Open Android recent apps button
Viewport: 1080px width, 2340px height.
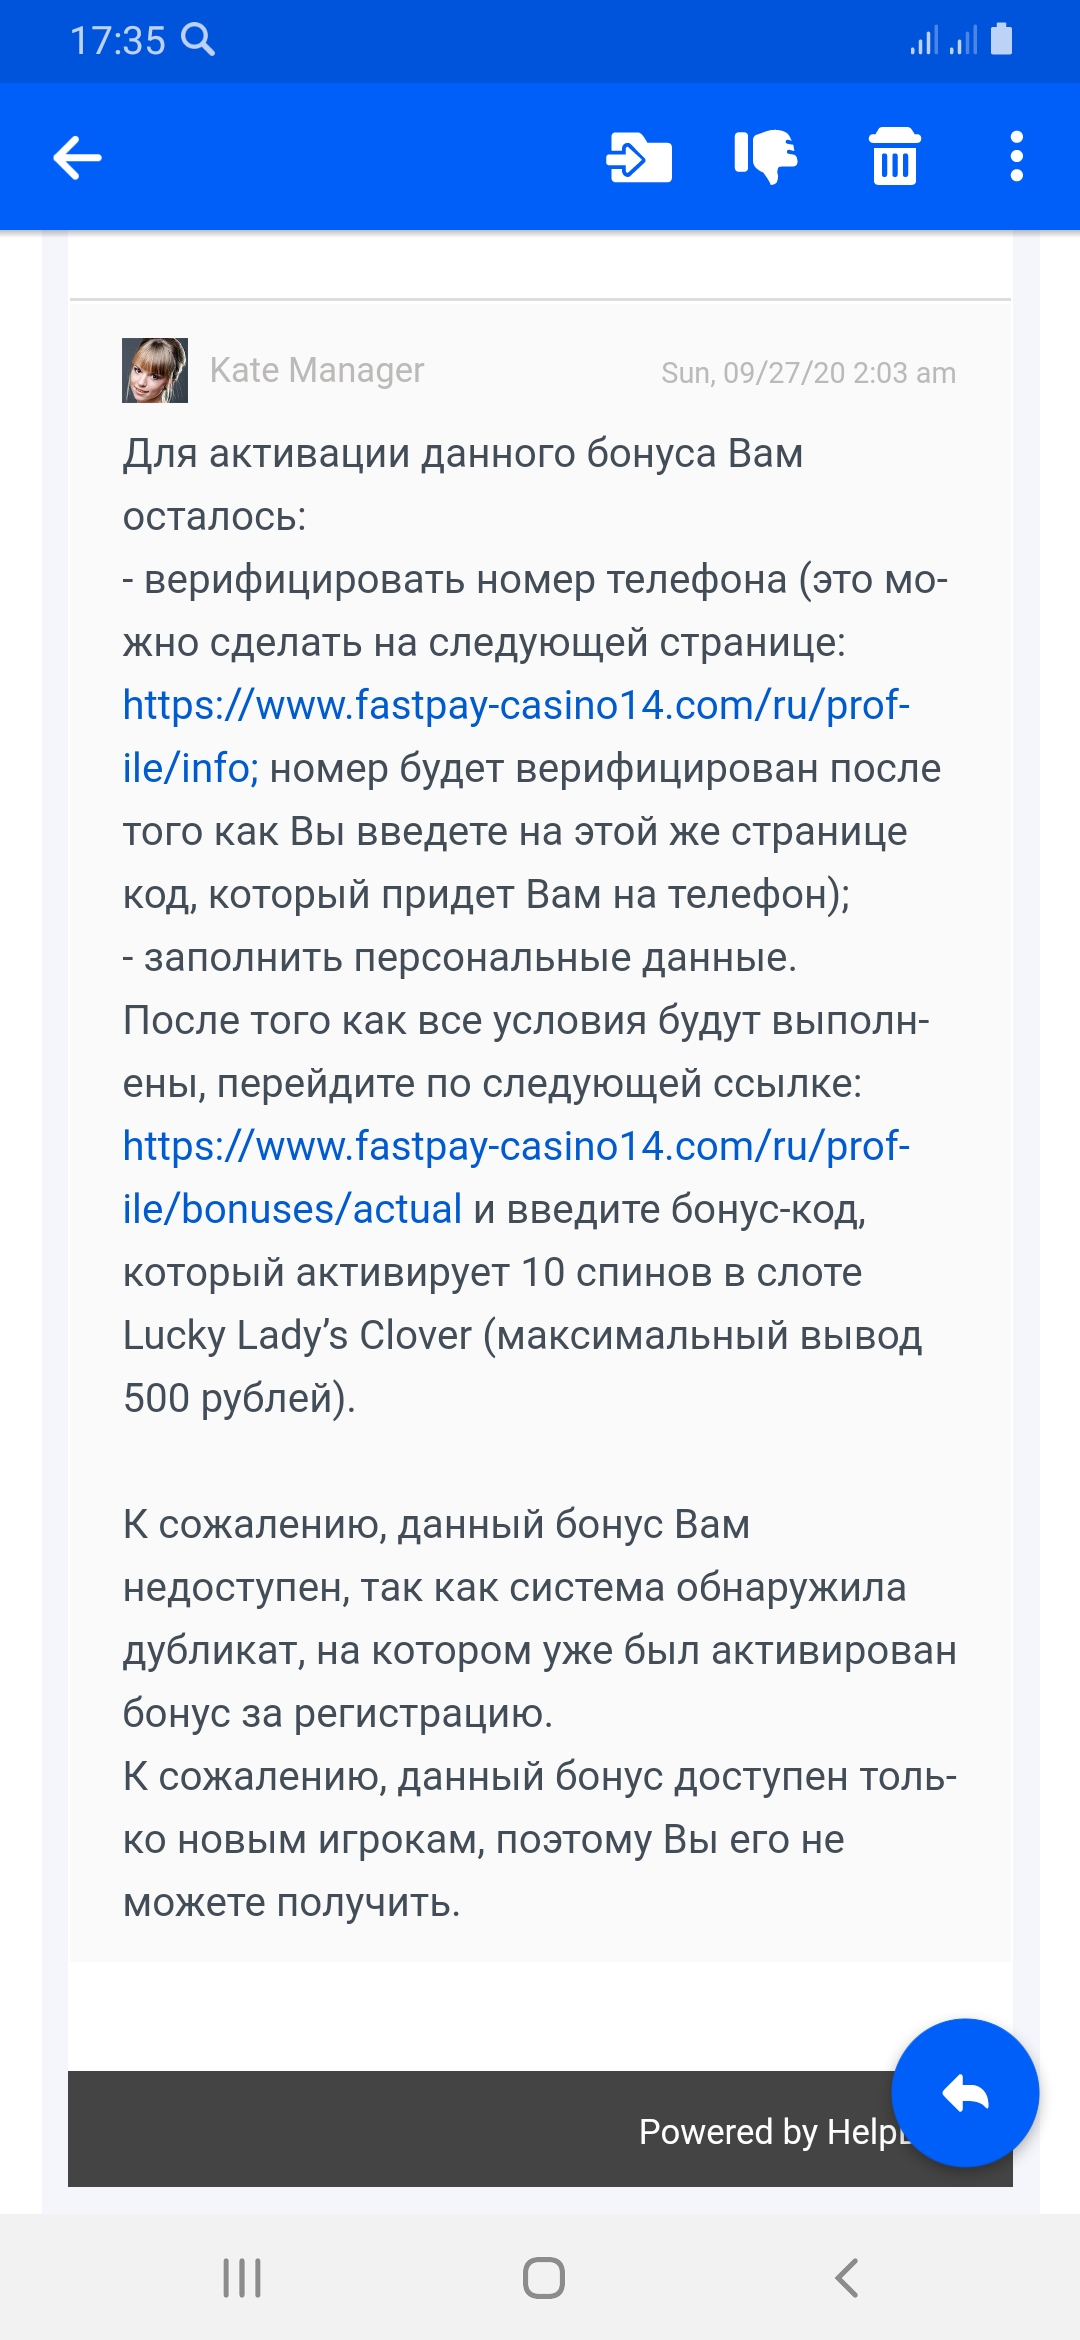(242, 2278)
